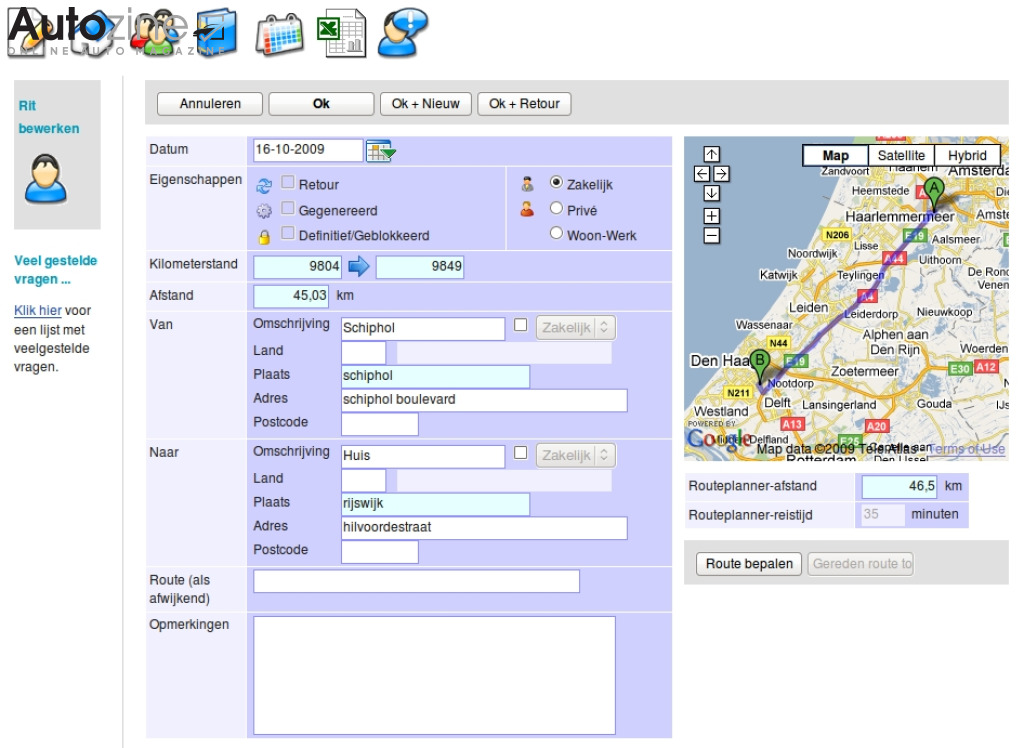This screenshot has height=748, width=1024.
Task: Click the blue arrow between kilometer readings
Action: tap(359, 265)
